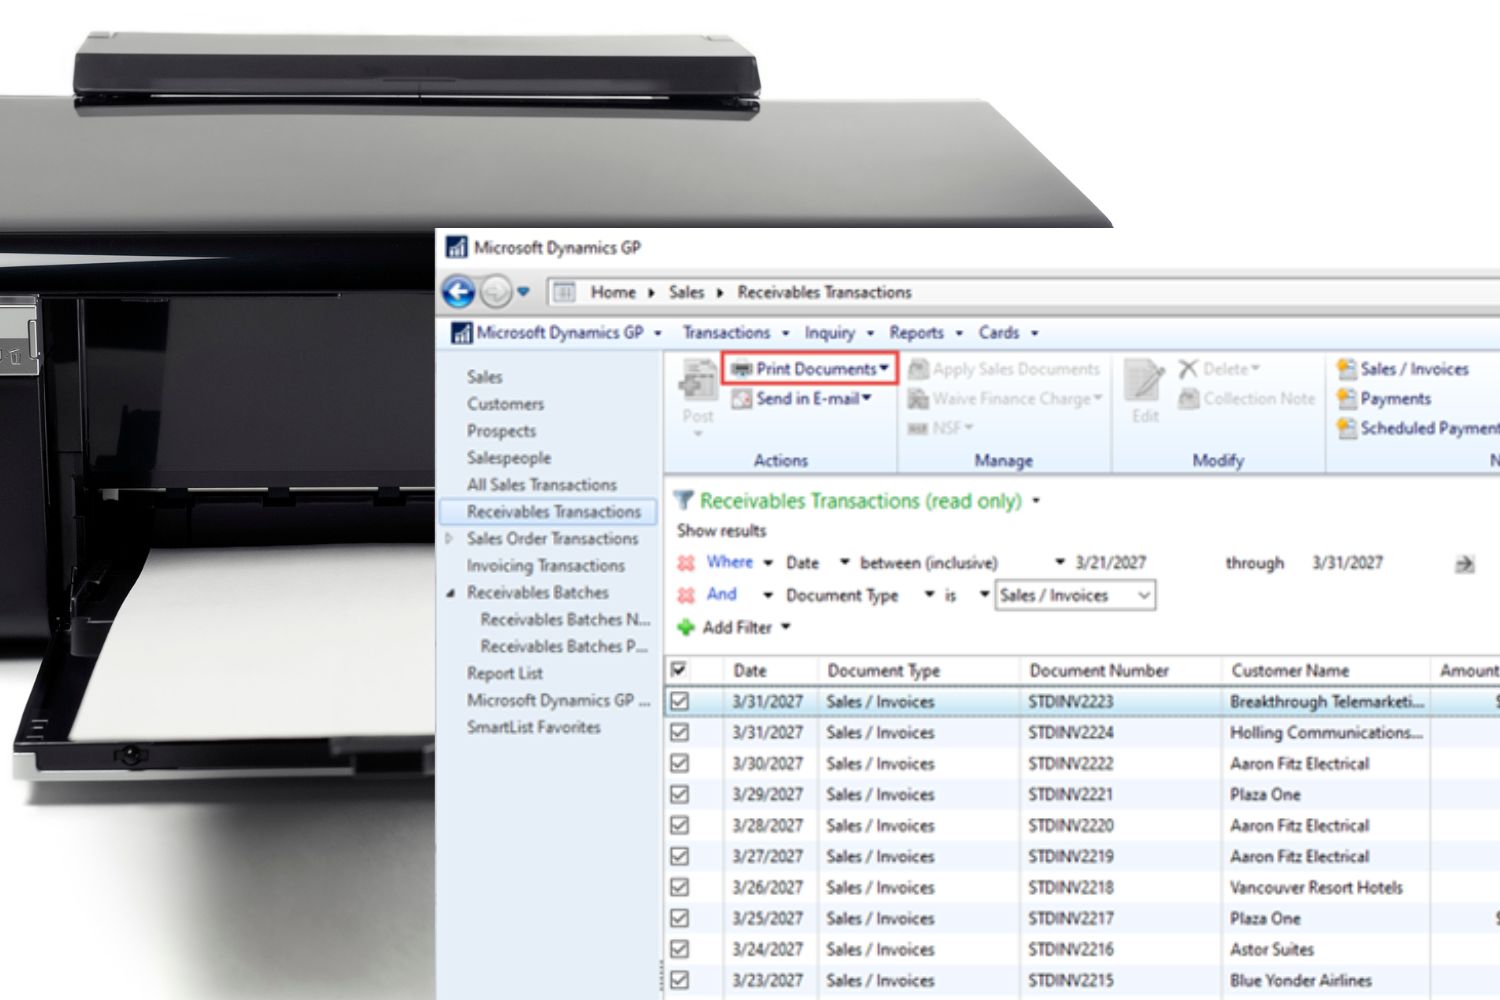Open the Inquiry menu
Viewport: 1500px width, 1000px height.
pyautogui.click(x=834, y=333)
